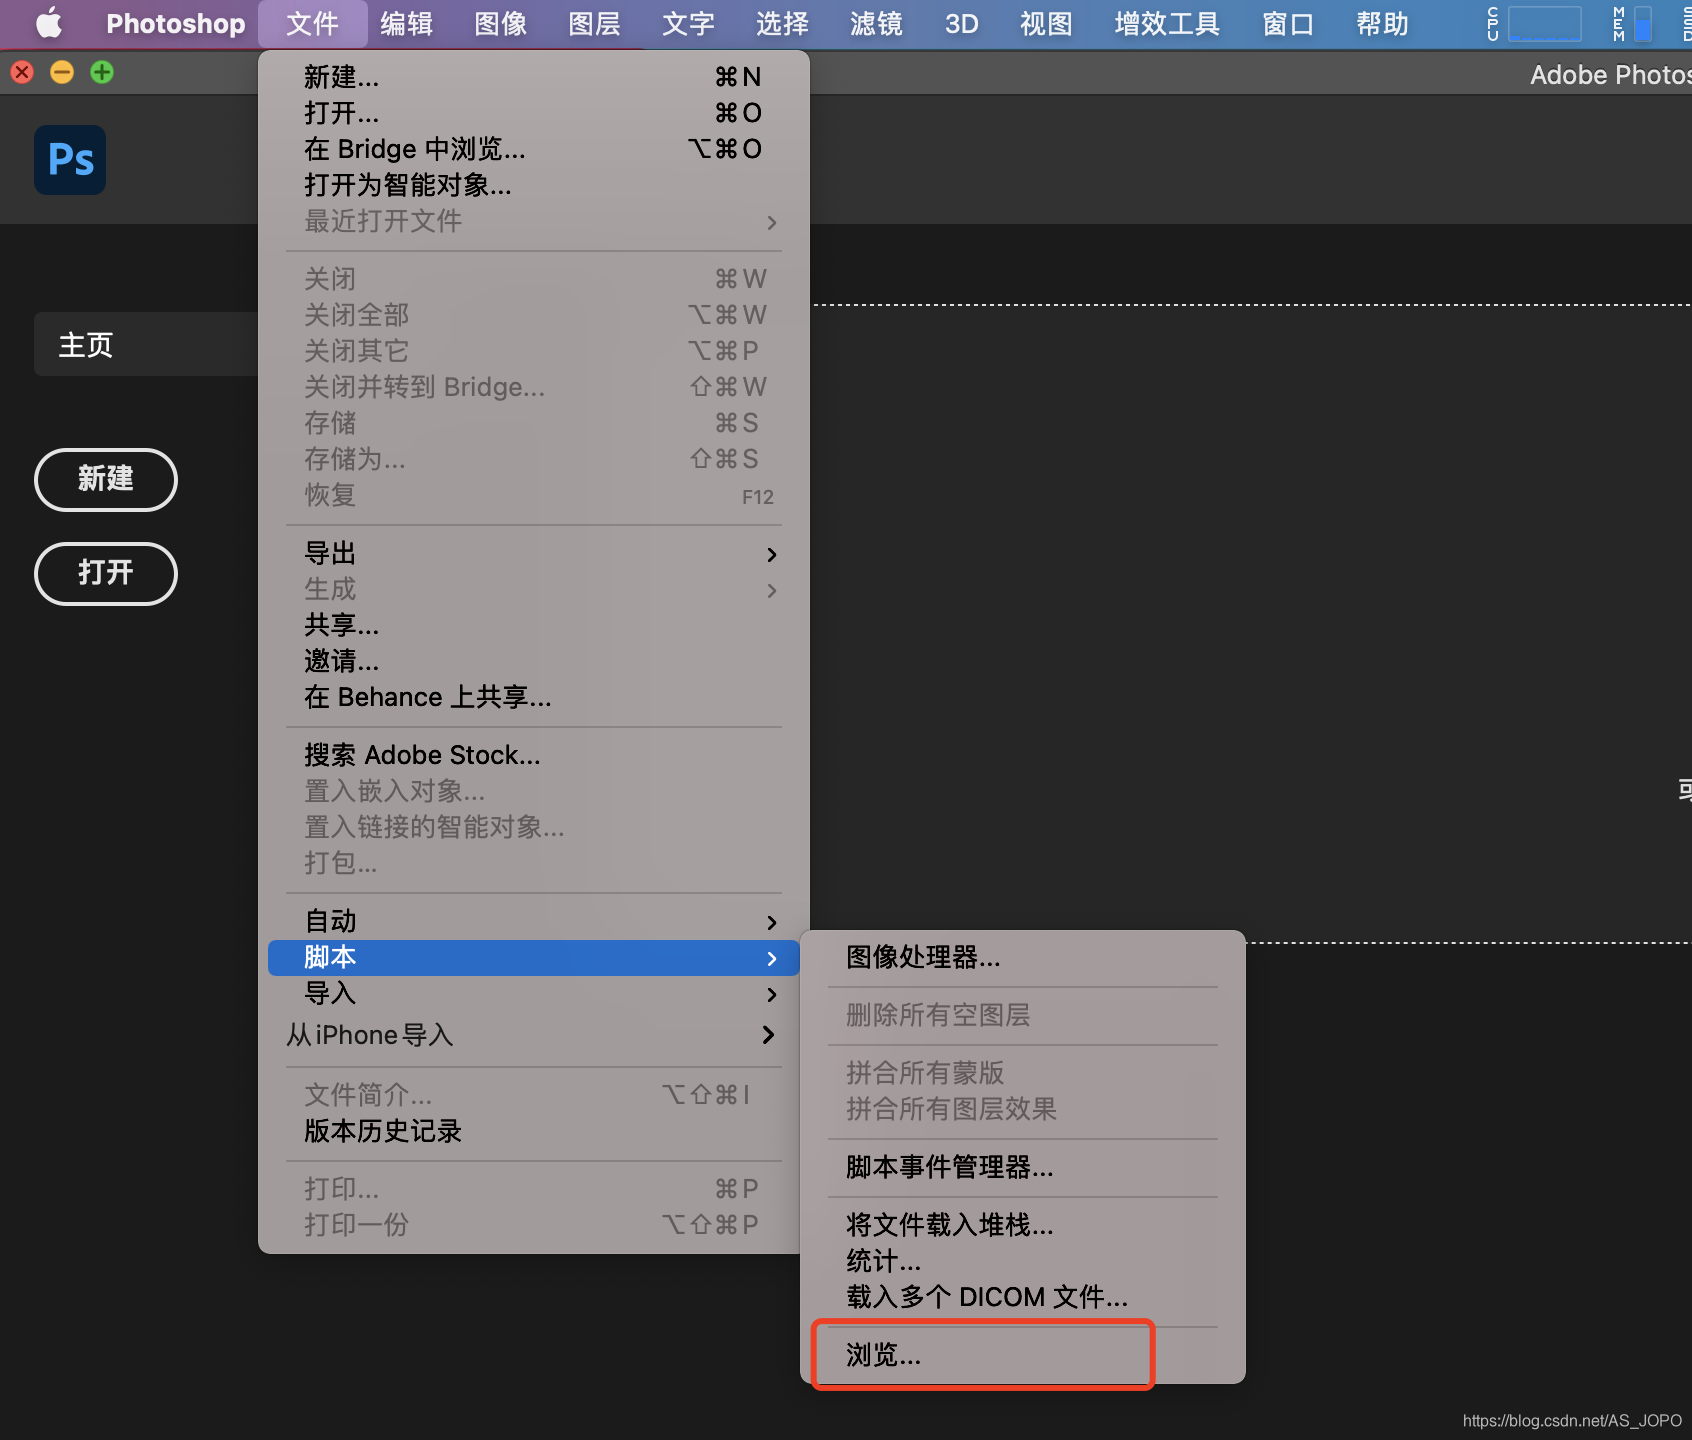Image resolution: width=1692 pixels, height=1440 pixels.
Task: Open 图像处理器... from the scripts submenu
Action: coord(921,958)
